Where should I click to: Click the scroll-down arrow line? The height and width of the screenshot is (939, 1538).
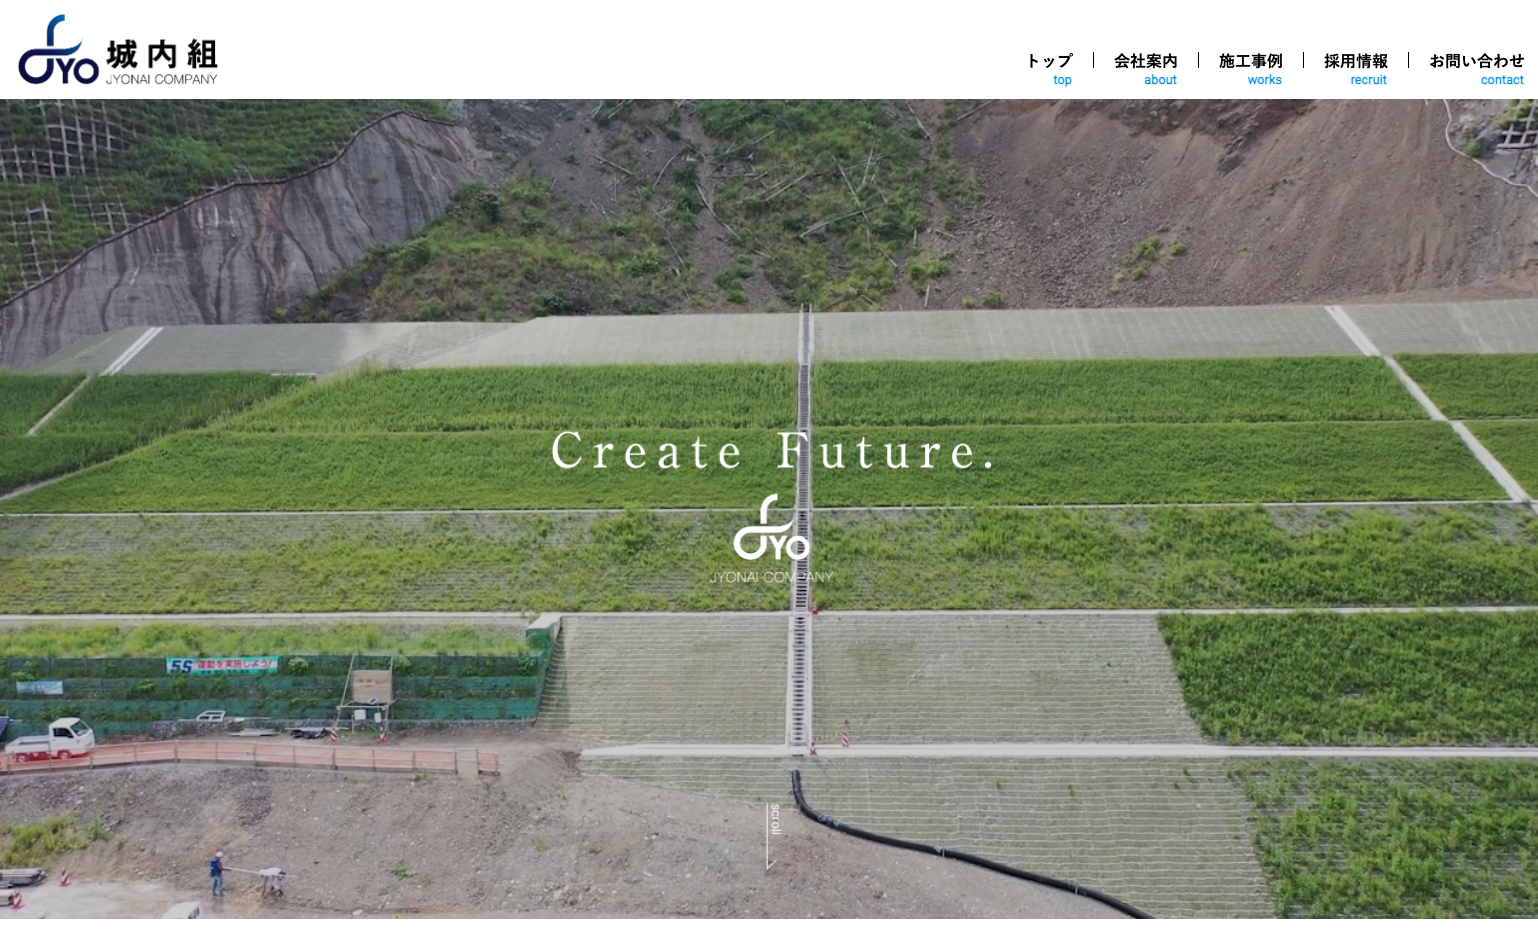769,837
